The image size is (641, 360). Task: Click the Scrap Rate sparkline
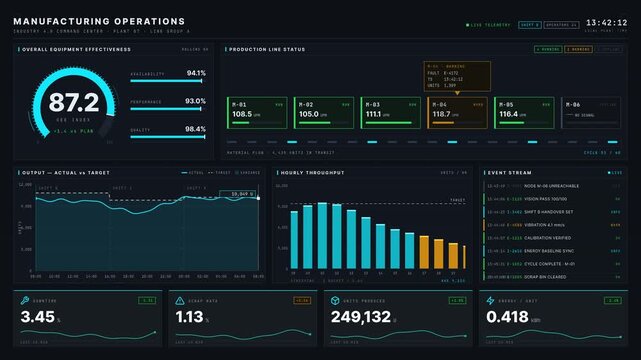click(243, 335)
